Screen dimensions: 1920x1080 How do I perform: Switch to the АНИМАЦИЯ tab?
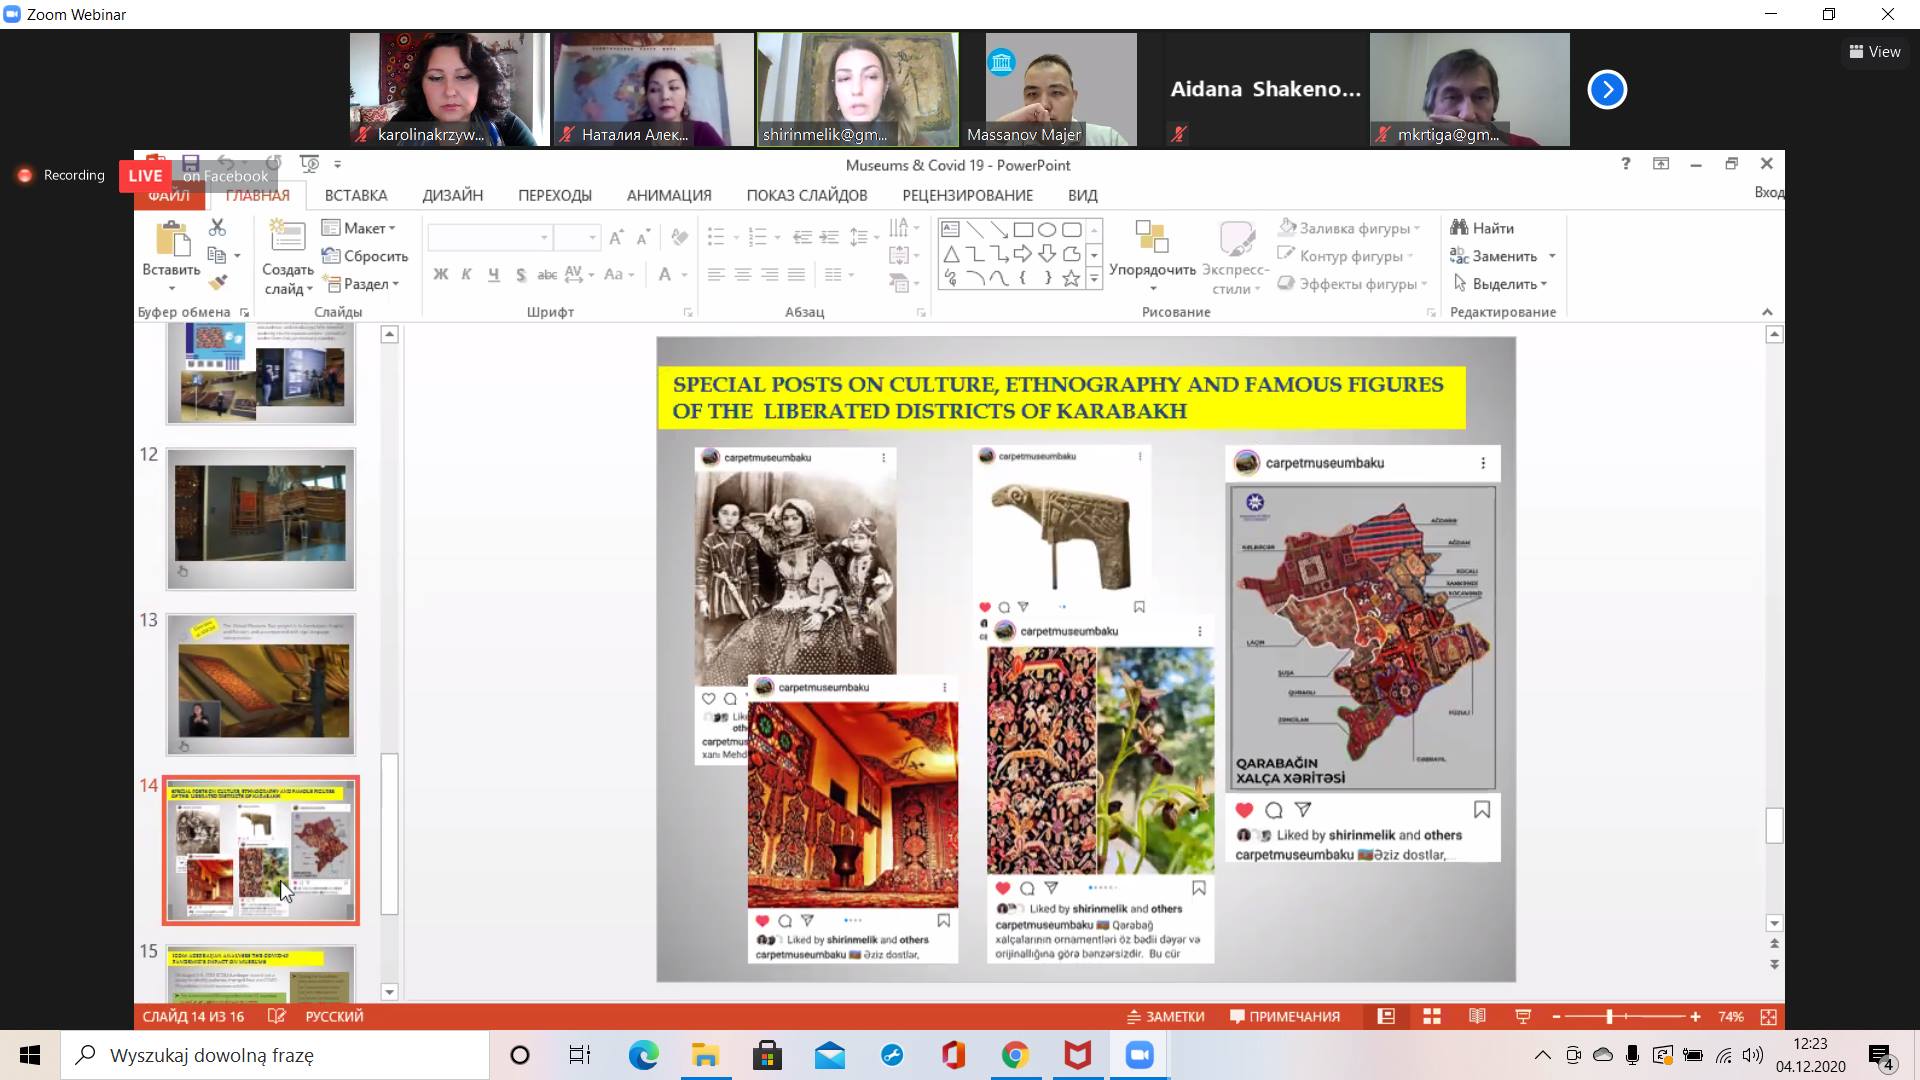(x=669, y=195)
